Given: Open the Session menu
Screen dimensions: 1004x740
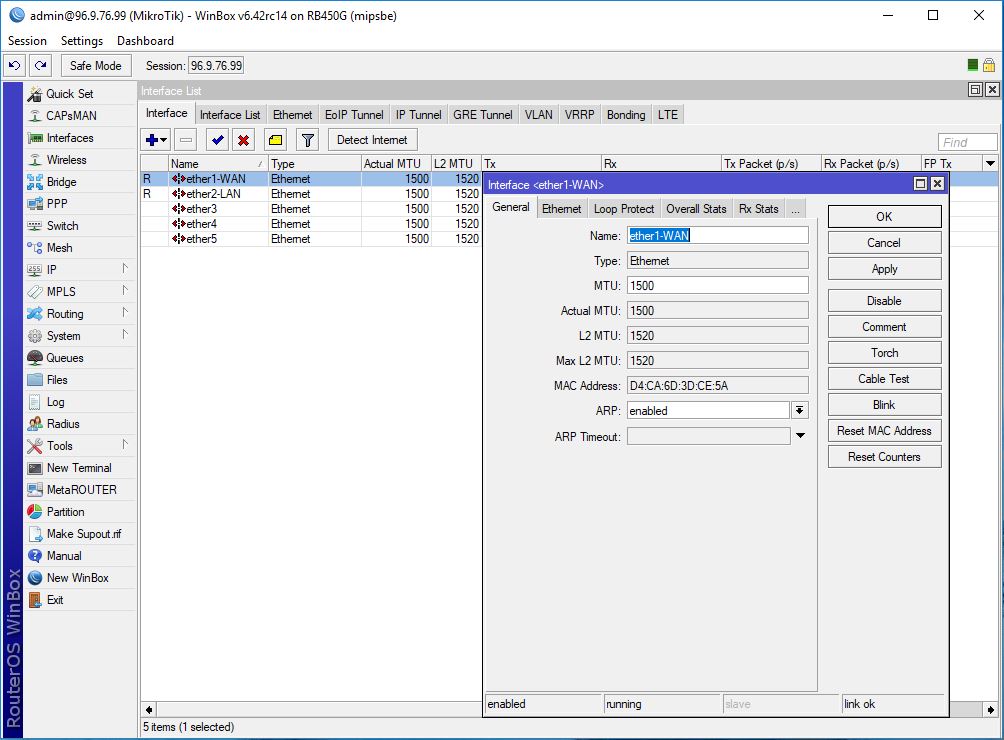Looking at the screenshot, I should [26, 40].
